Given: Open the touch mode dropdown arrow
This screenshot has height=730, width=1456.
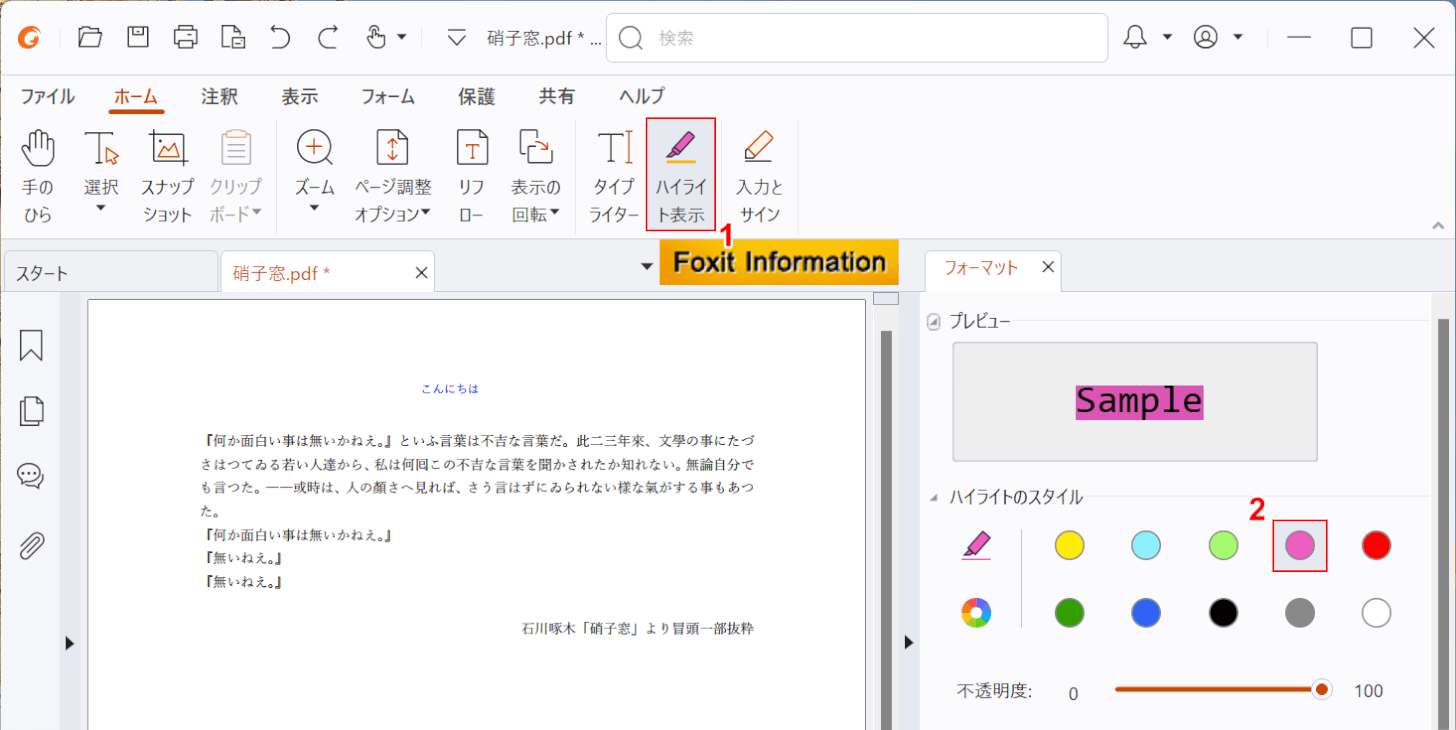Looking at the screenshot, I should tap(402, 38).
